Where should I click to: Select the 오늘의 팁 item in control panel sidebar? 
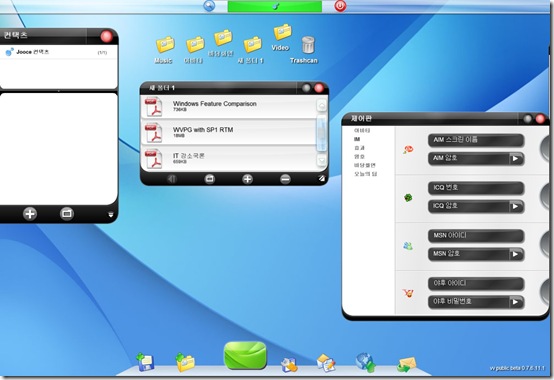(x=365, y=174)
